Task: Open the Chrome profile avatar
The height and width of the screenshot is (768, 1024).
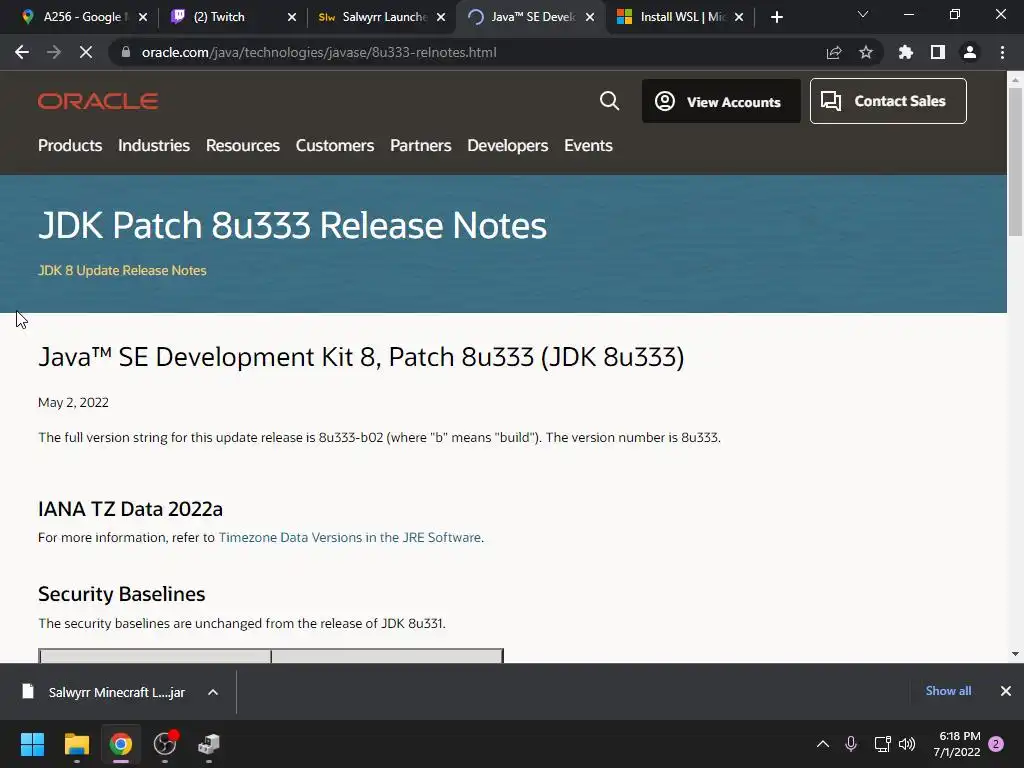Action: 970,52
